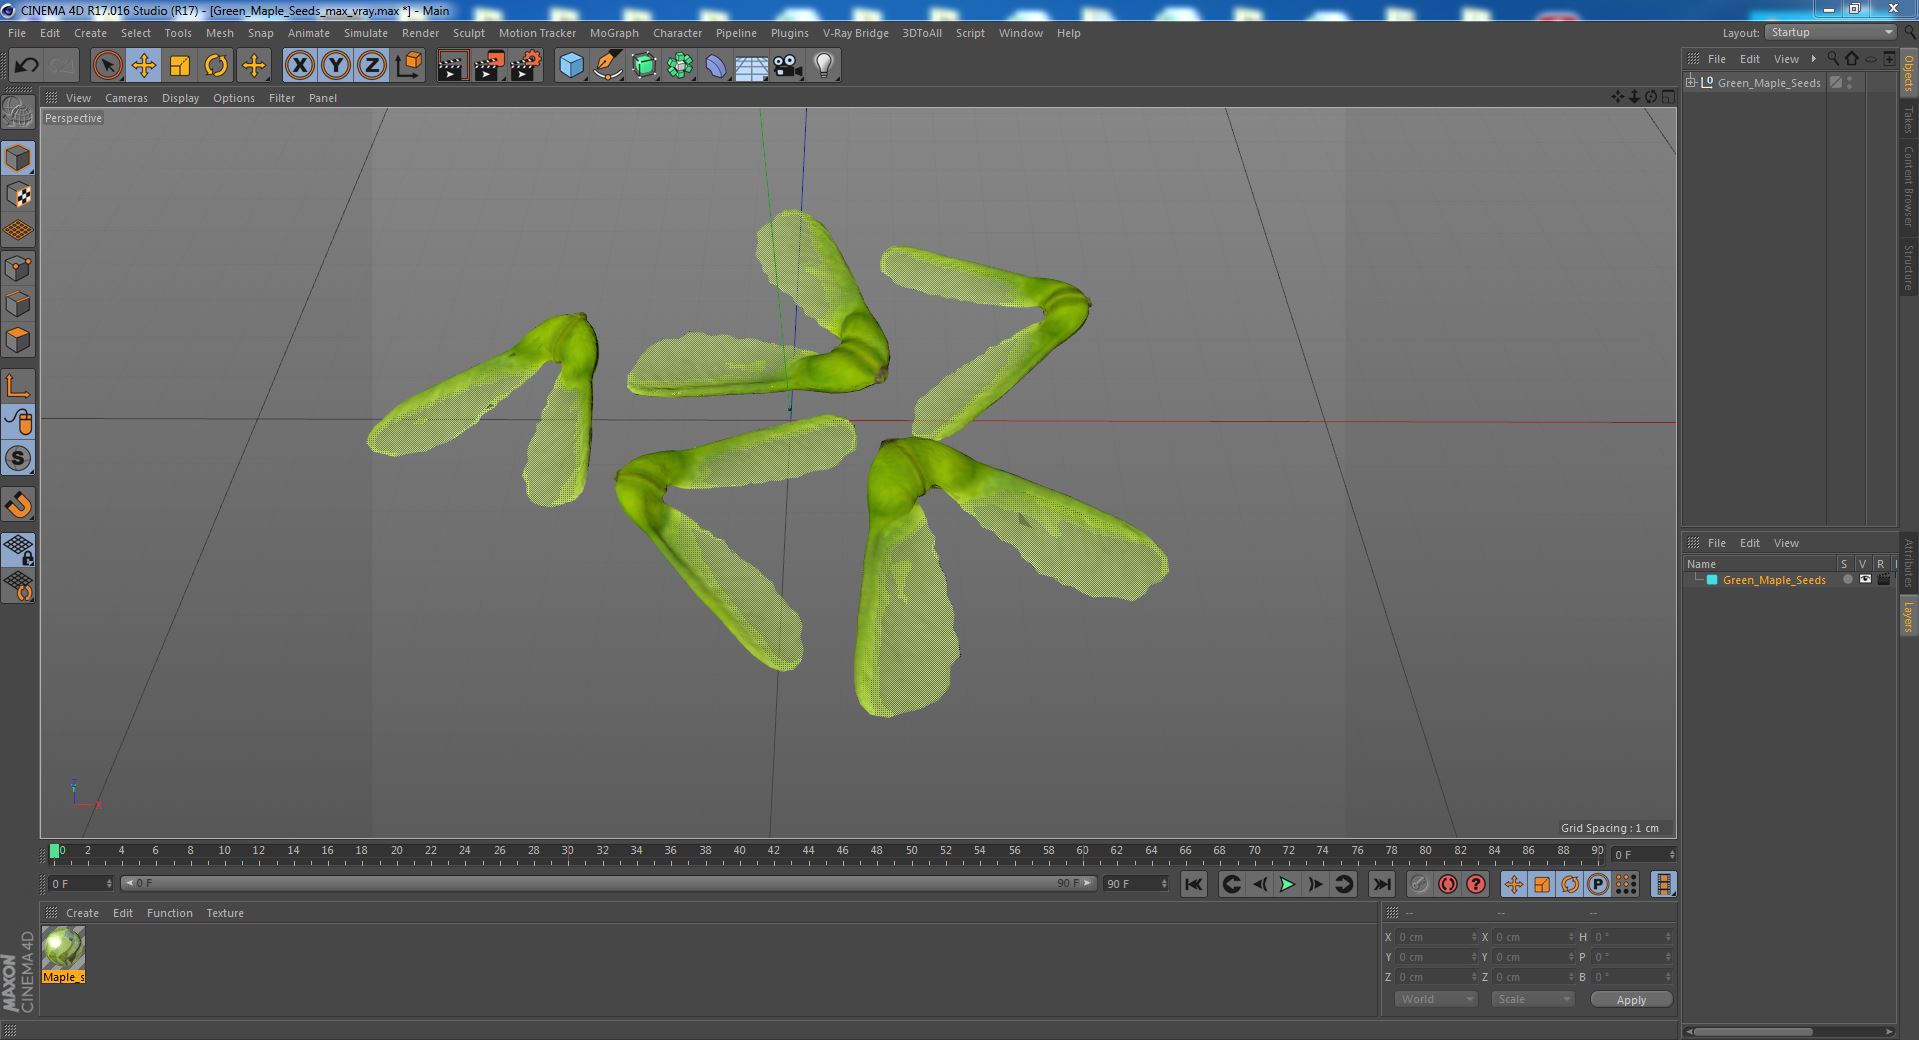Open the array/modeling objects icon

[x=680, y=66]
